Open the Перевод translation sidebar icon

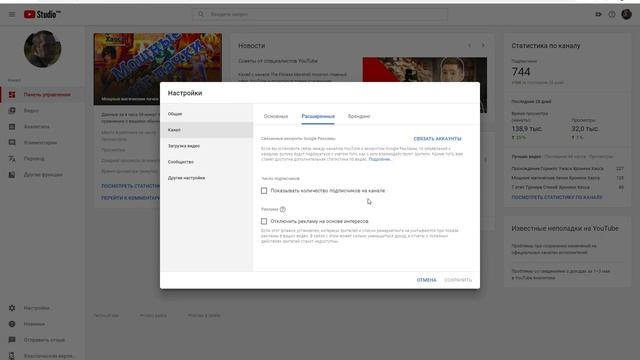12,158
